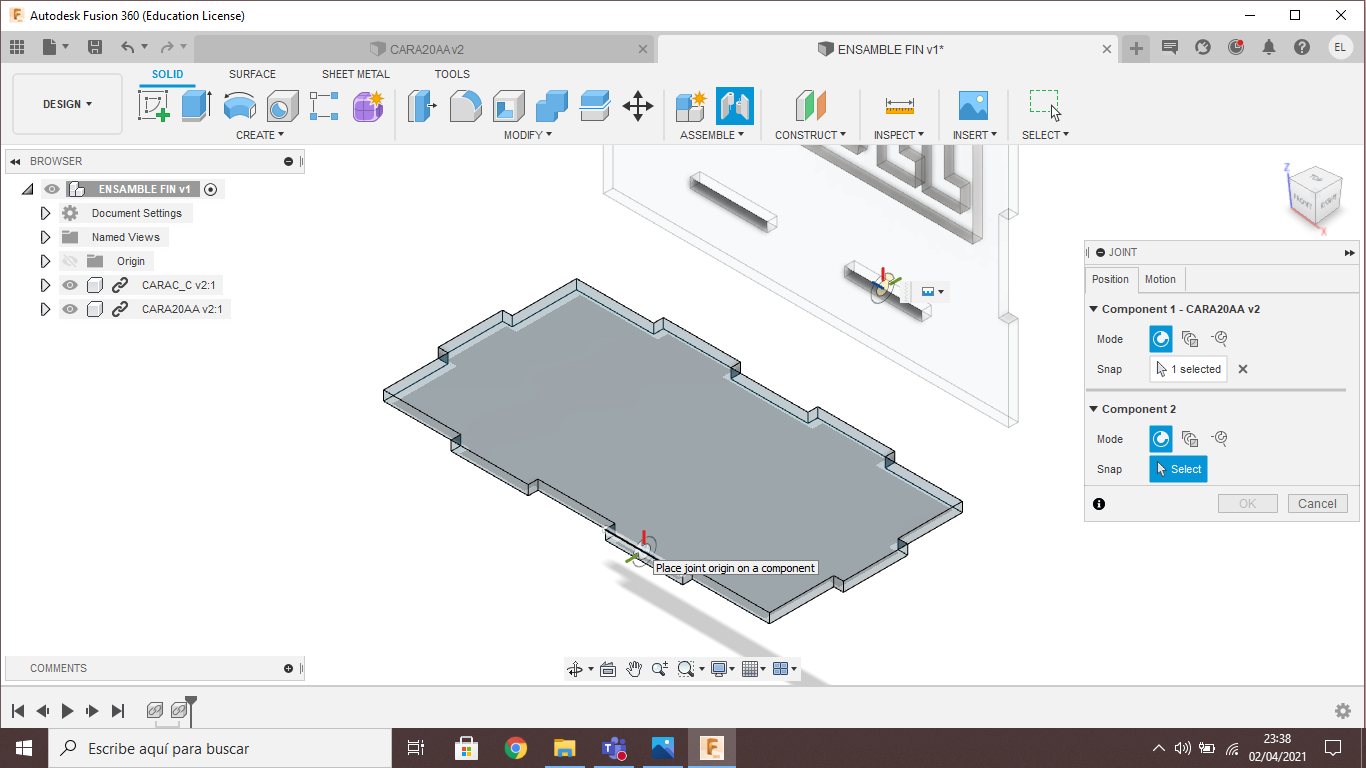Image resolution: width=1366 pixels, height=768 pixels.
Task: Click the Measure ruler icon
Action: (x=899, y=105)
